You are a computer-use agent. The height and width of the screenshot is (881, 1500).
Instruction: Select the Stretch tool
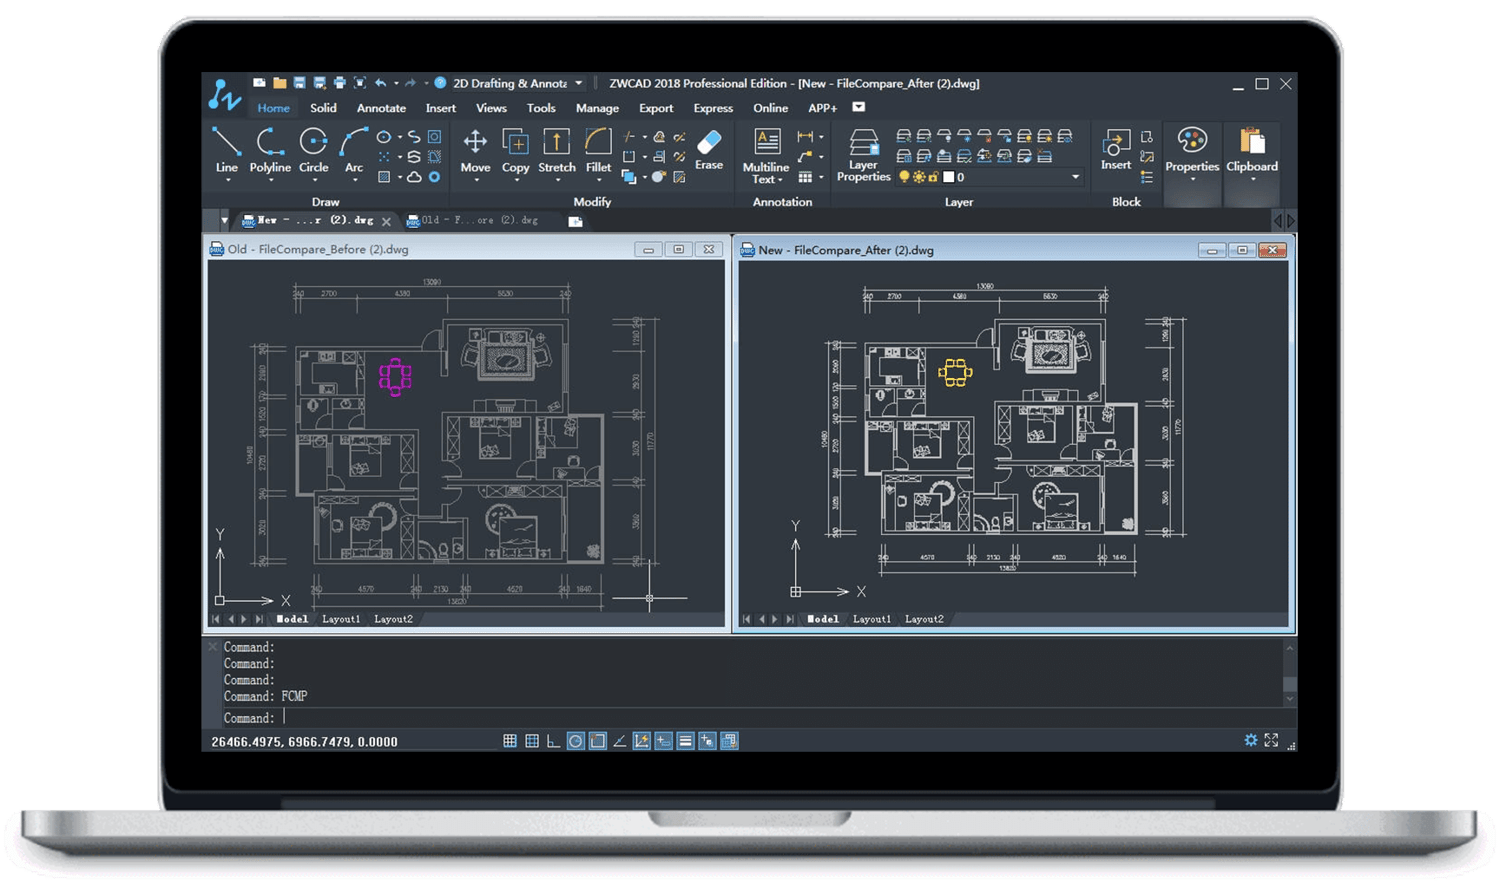556,150
